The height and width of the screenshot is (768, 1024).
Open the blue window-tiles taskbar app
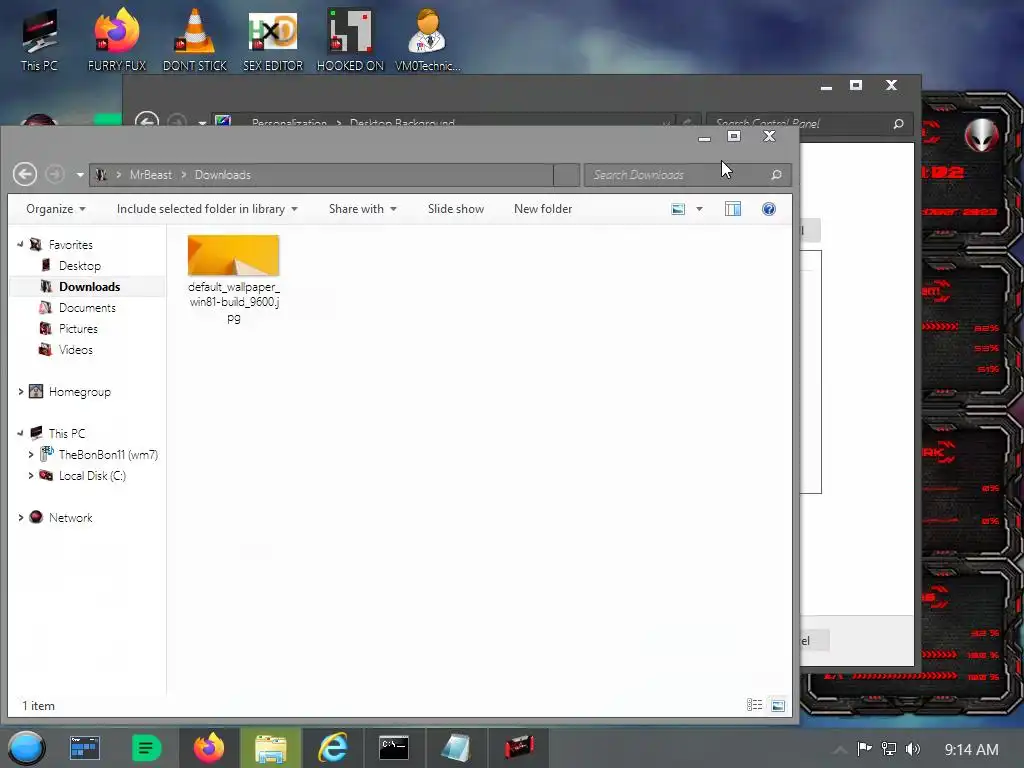tap(85, 748)
